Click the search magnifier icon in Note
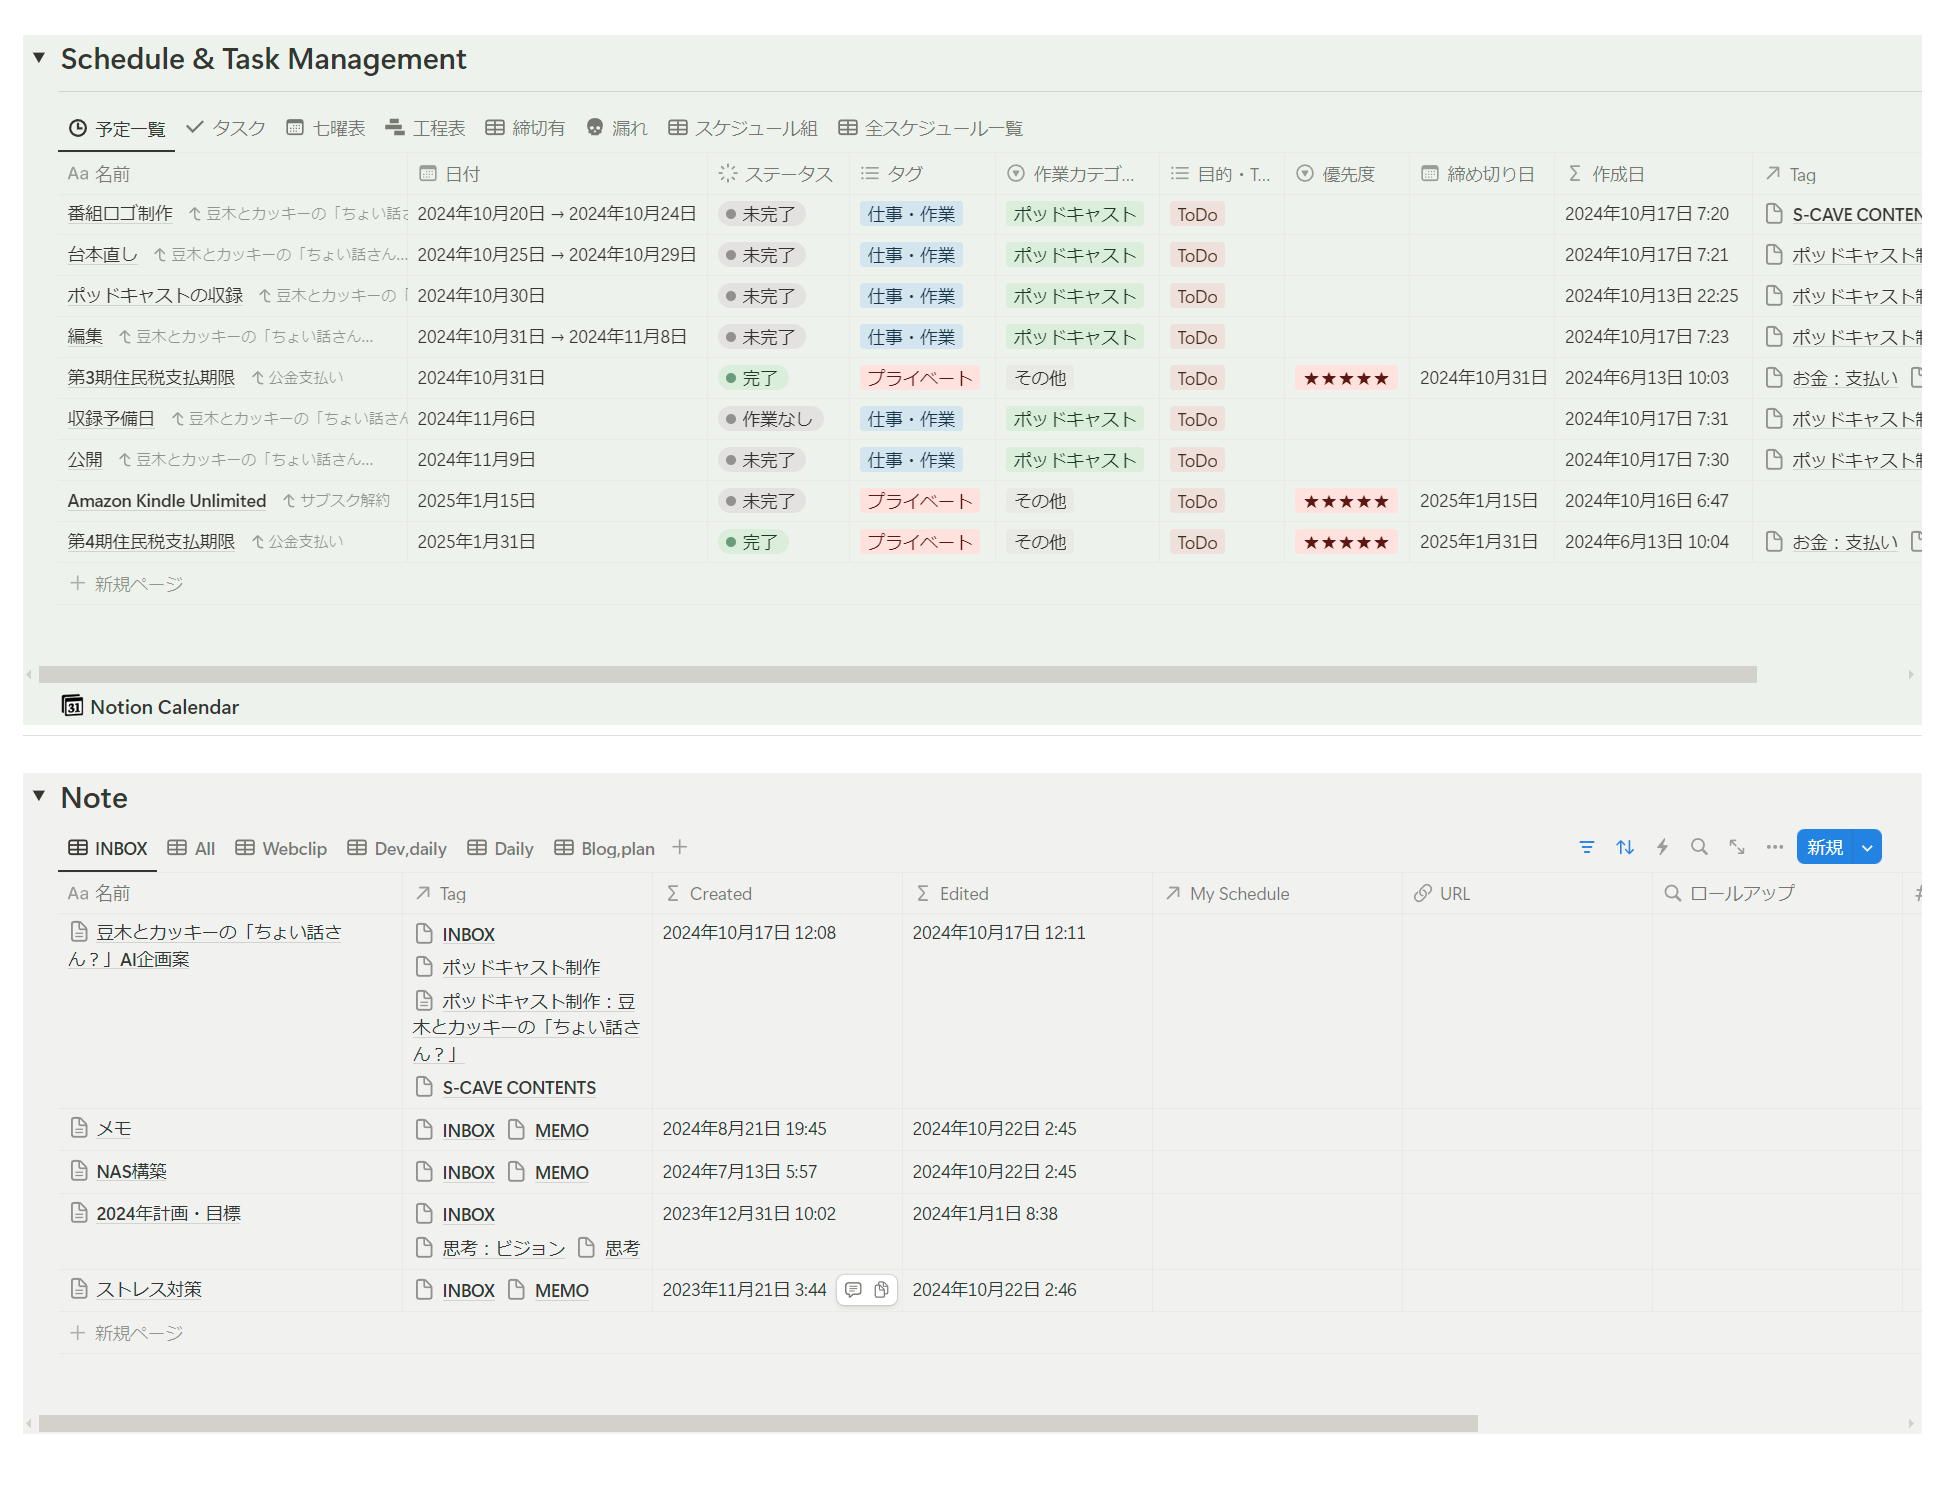Image resolution: width=1943 pixels, height=1485 pixels. point(1699,847)
